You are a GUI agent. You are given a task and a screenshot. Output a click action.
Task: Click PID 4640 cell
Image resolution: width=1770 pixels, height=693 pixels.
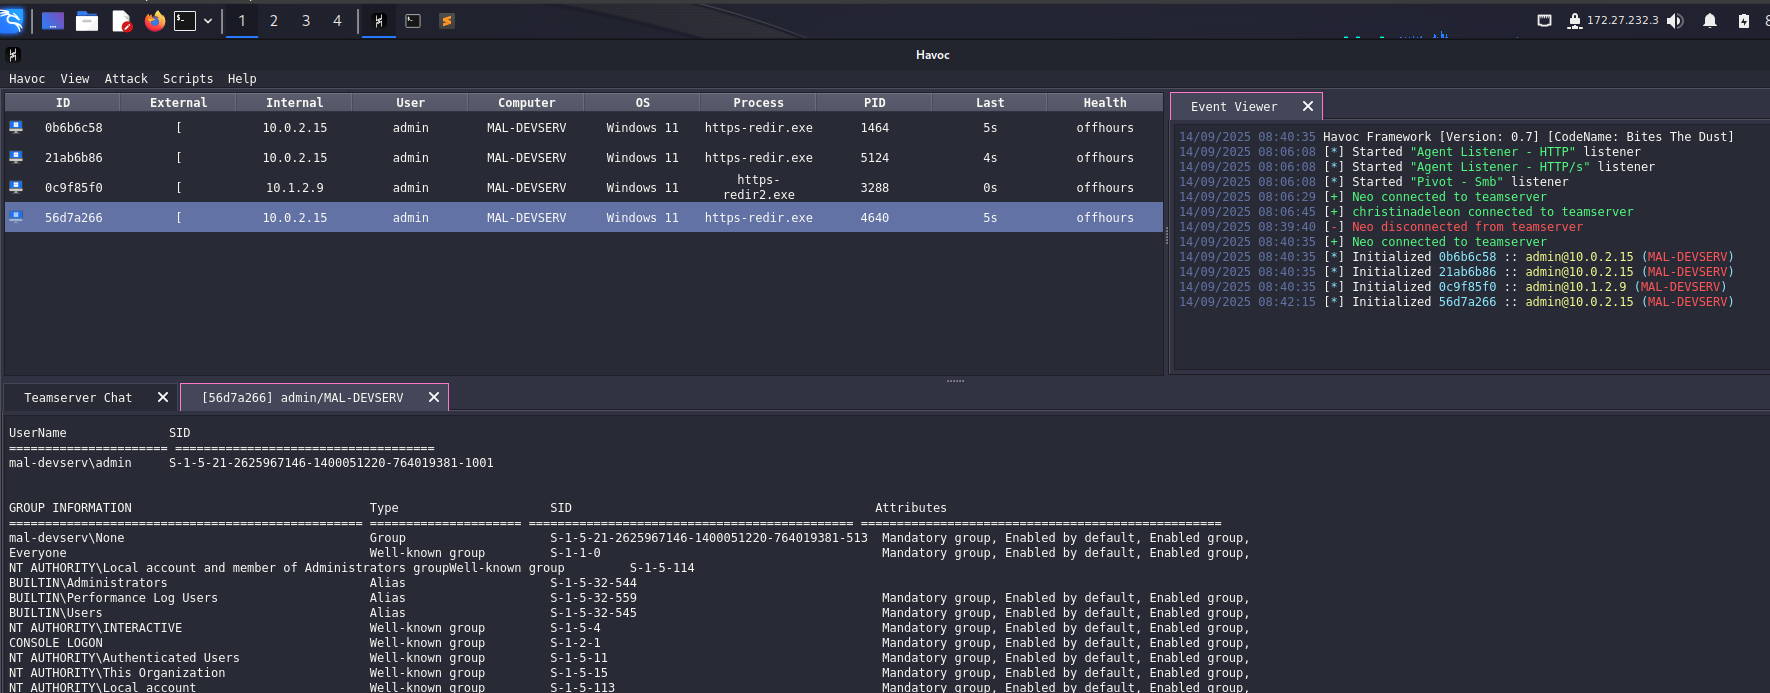point(875,218)
